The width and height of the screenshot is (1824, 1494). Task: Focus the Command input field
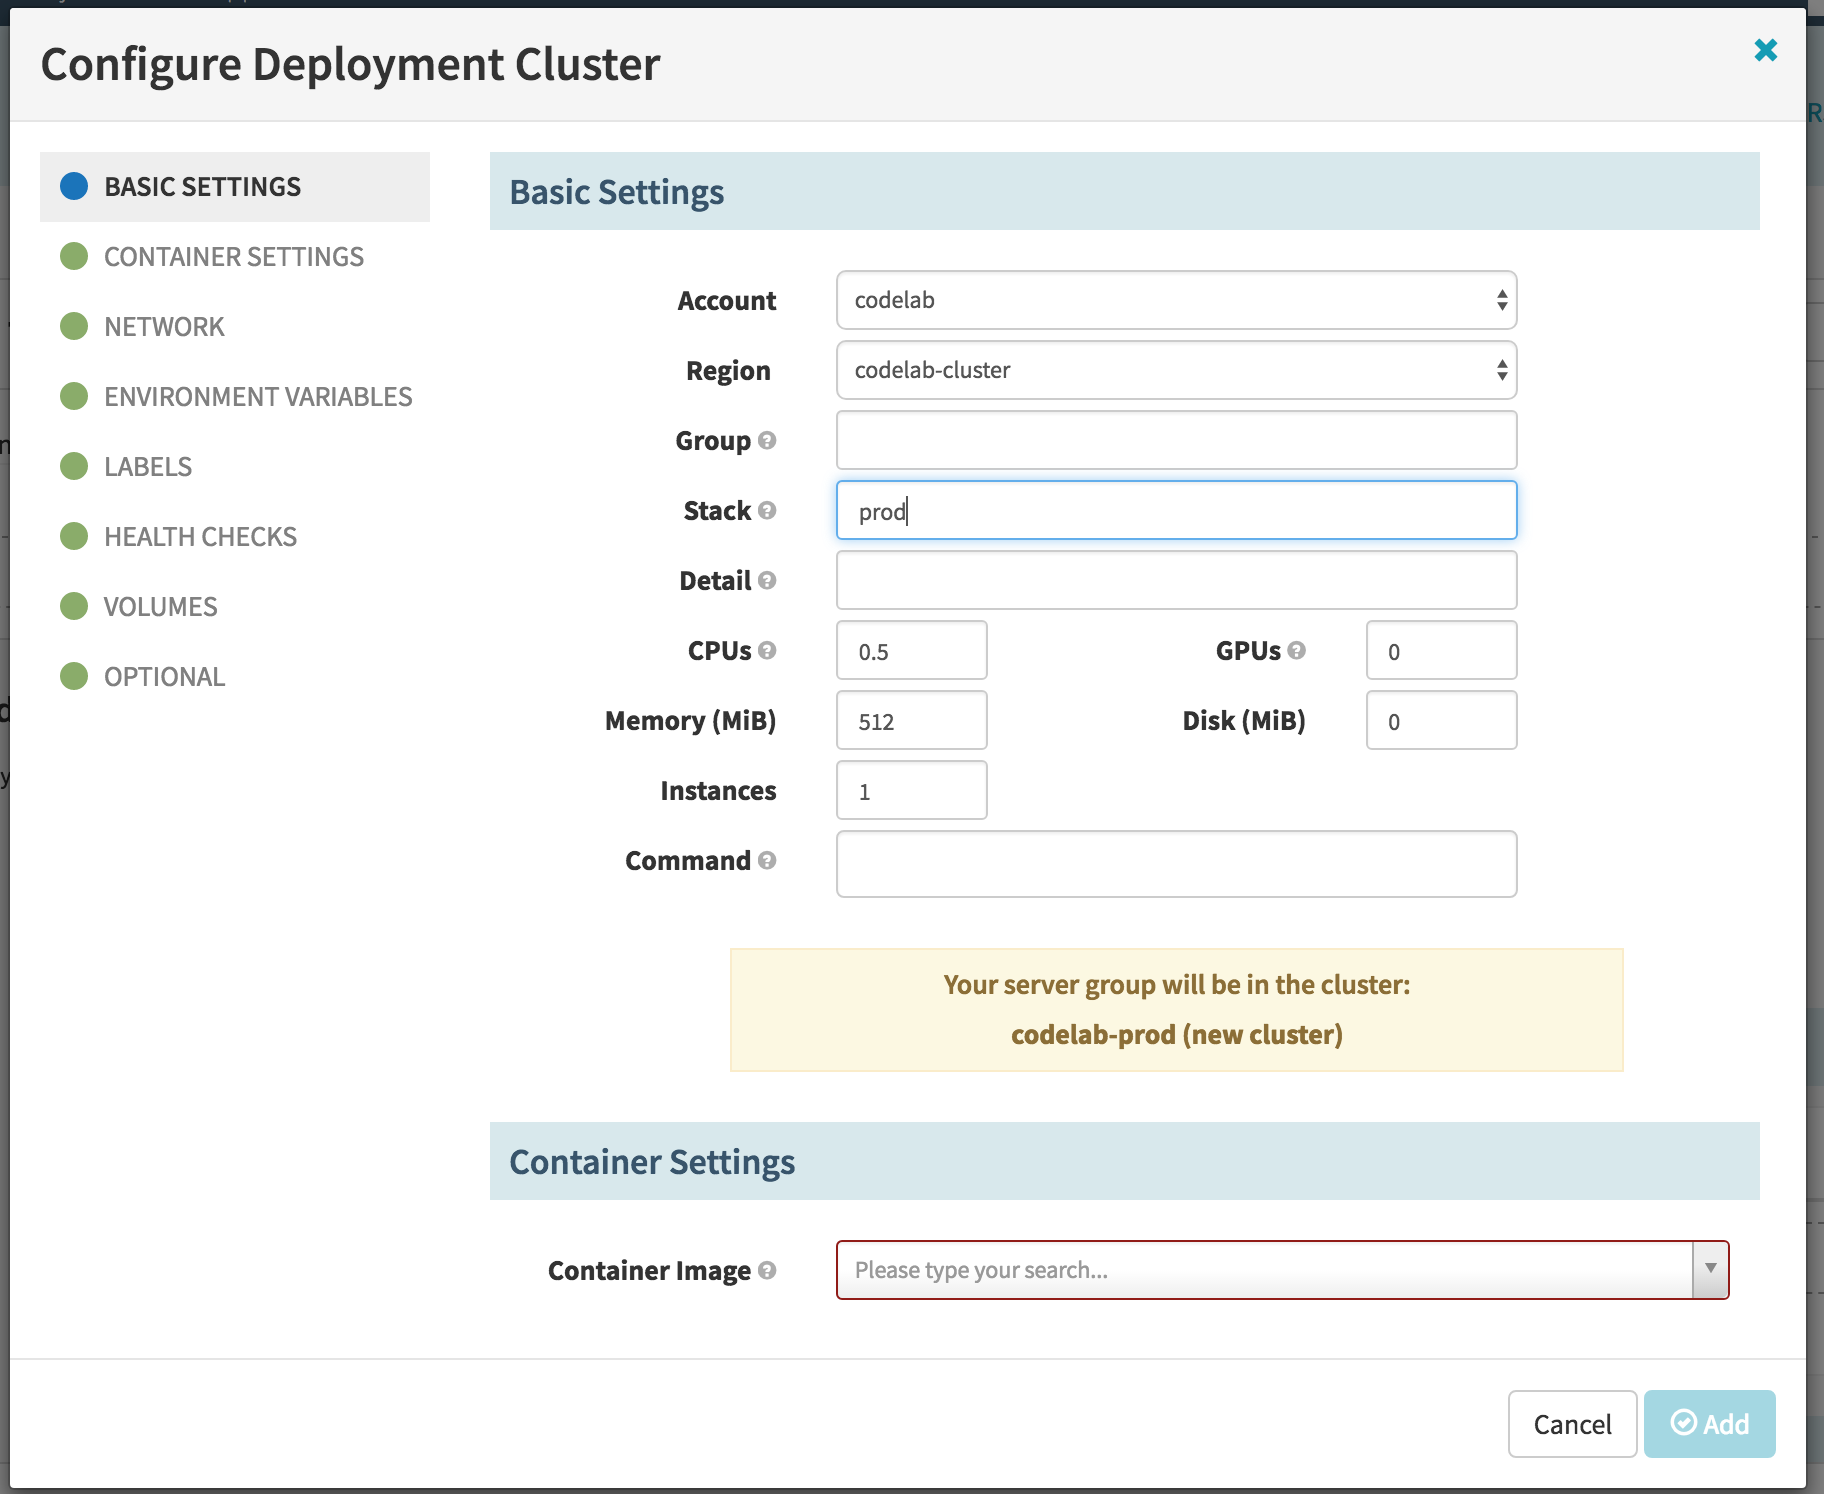click(1176, 864)
